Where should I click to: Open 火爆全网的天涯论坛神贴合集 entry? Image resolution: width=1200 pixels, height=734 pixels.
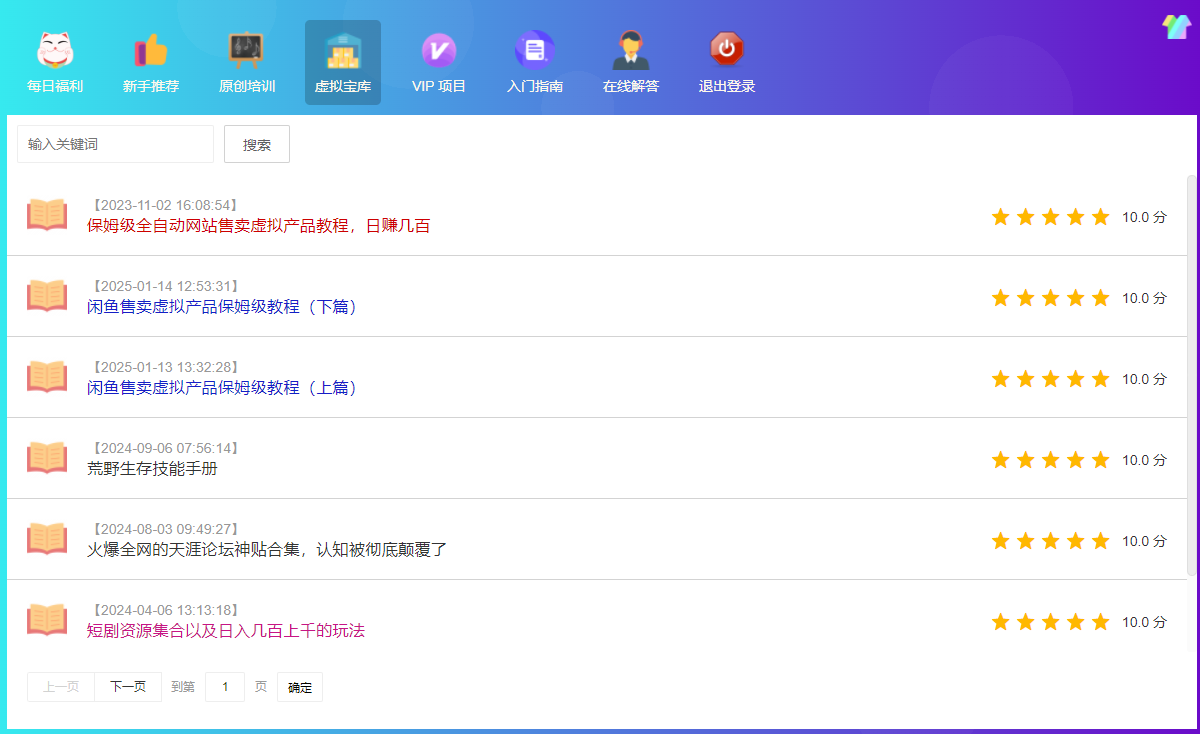[267, 550]
